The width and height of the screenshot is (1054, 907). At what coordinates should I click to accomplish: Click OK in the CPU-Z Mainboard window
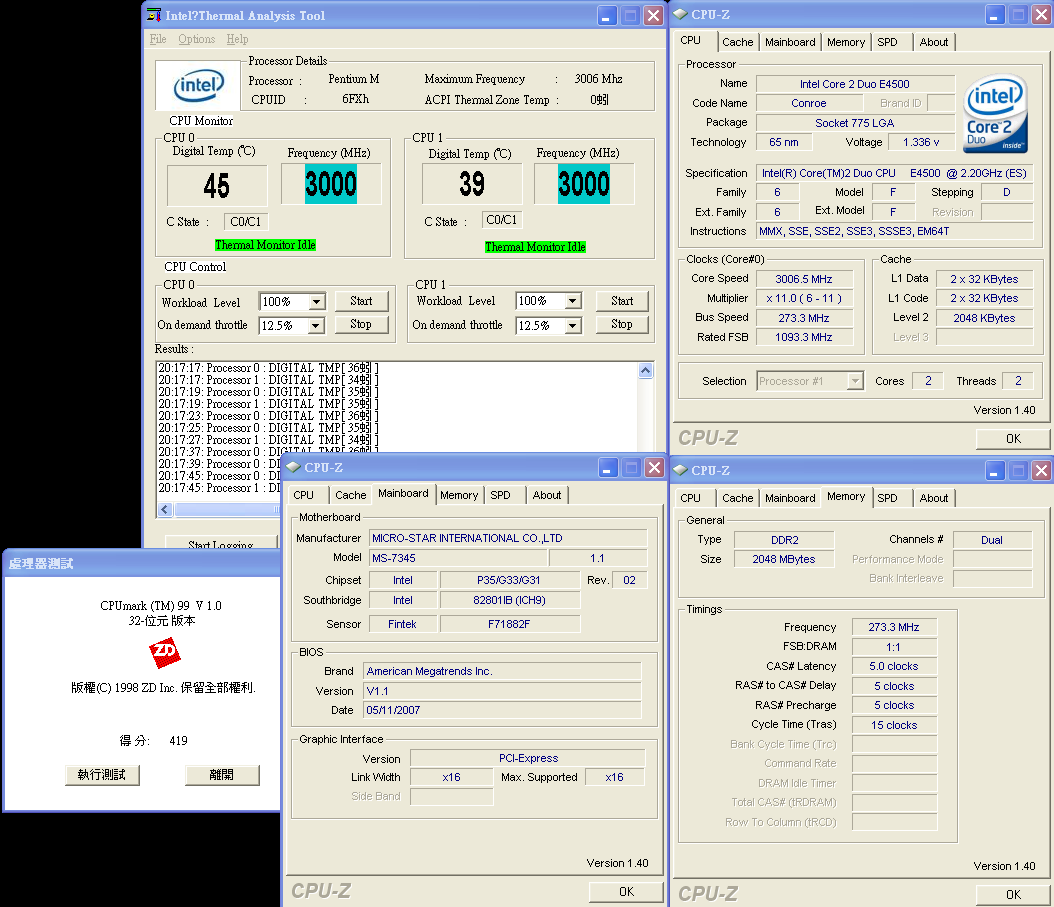tap(626, 892)
